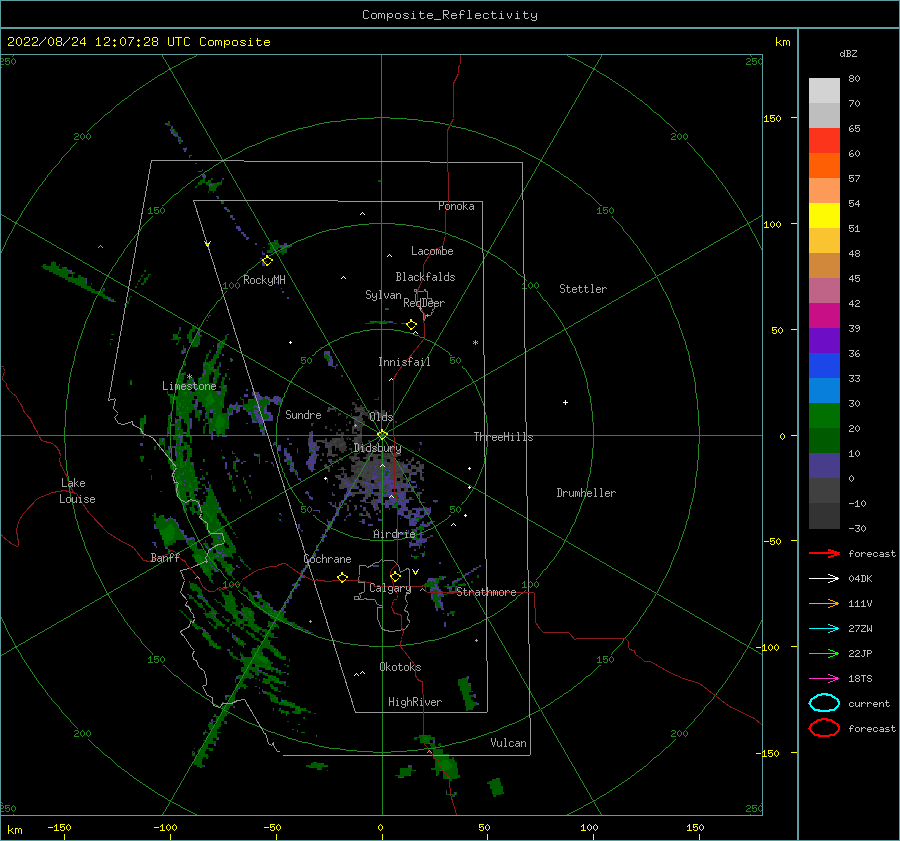Click the yellow diamond marker inside Calgary
Viewport: 900px width, 841px height.
[395, 576]
